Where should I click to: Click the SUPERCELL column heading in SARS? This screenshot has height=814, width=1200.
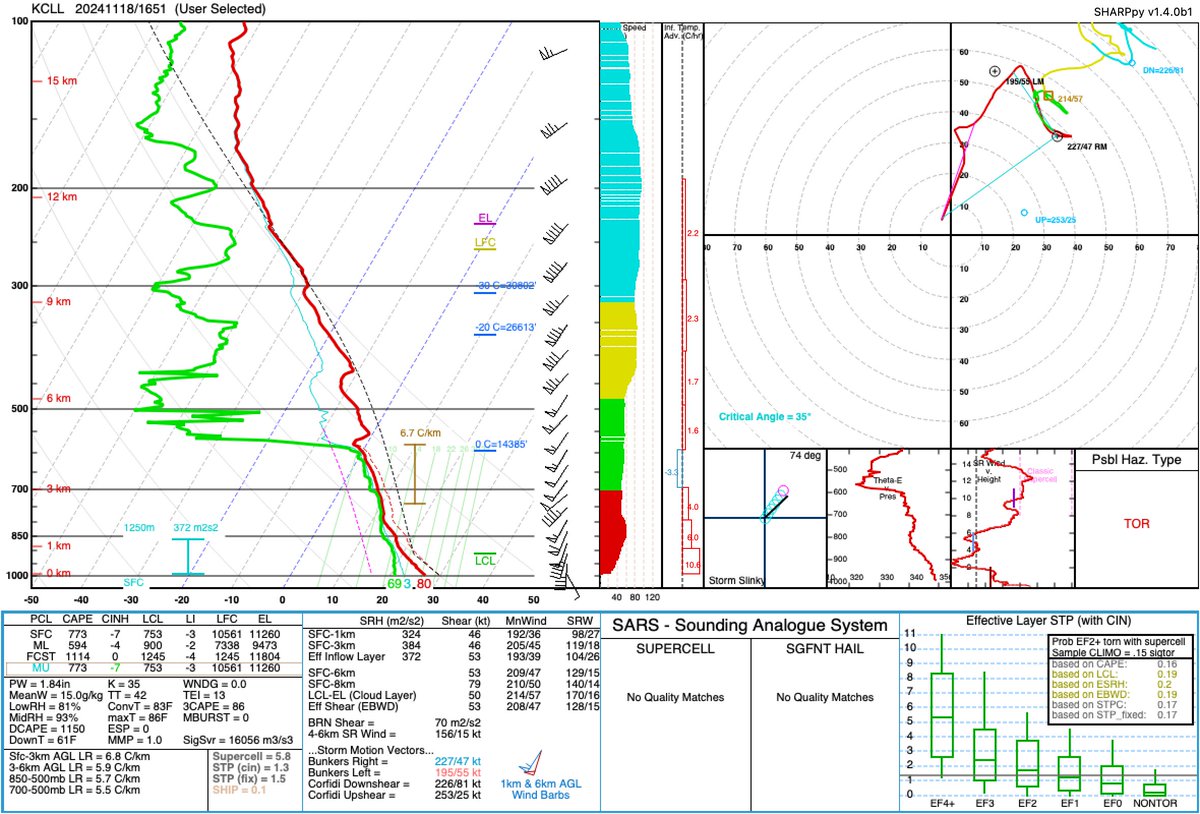pos(674,650)
